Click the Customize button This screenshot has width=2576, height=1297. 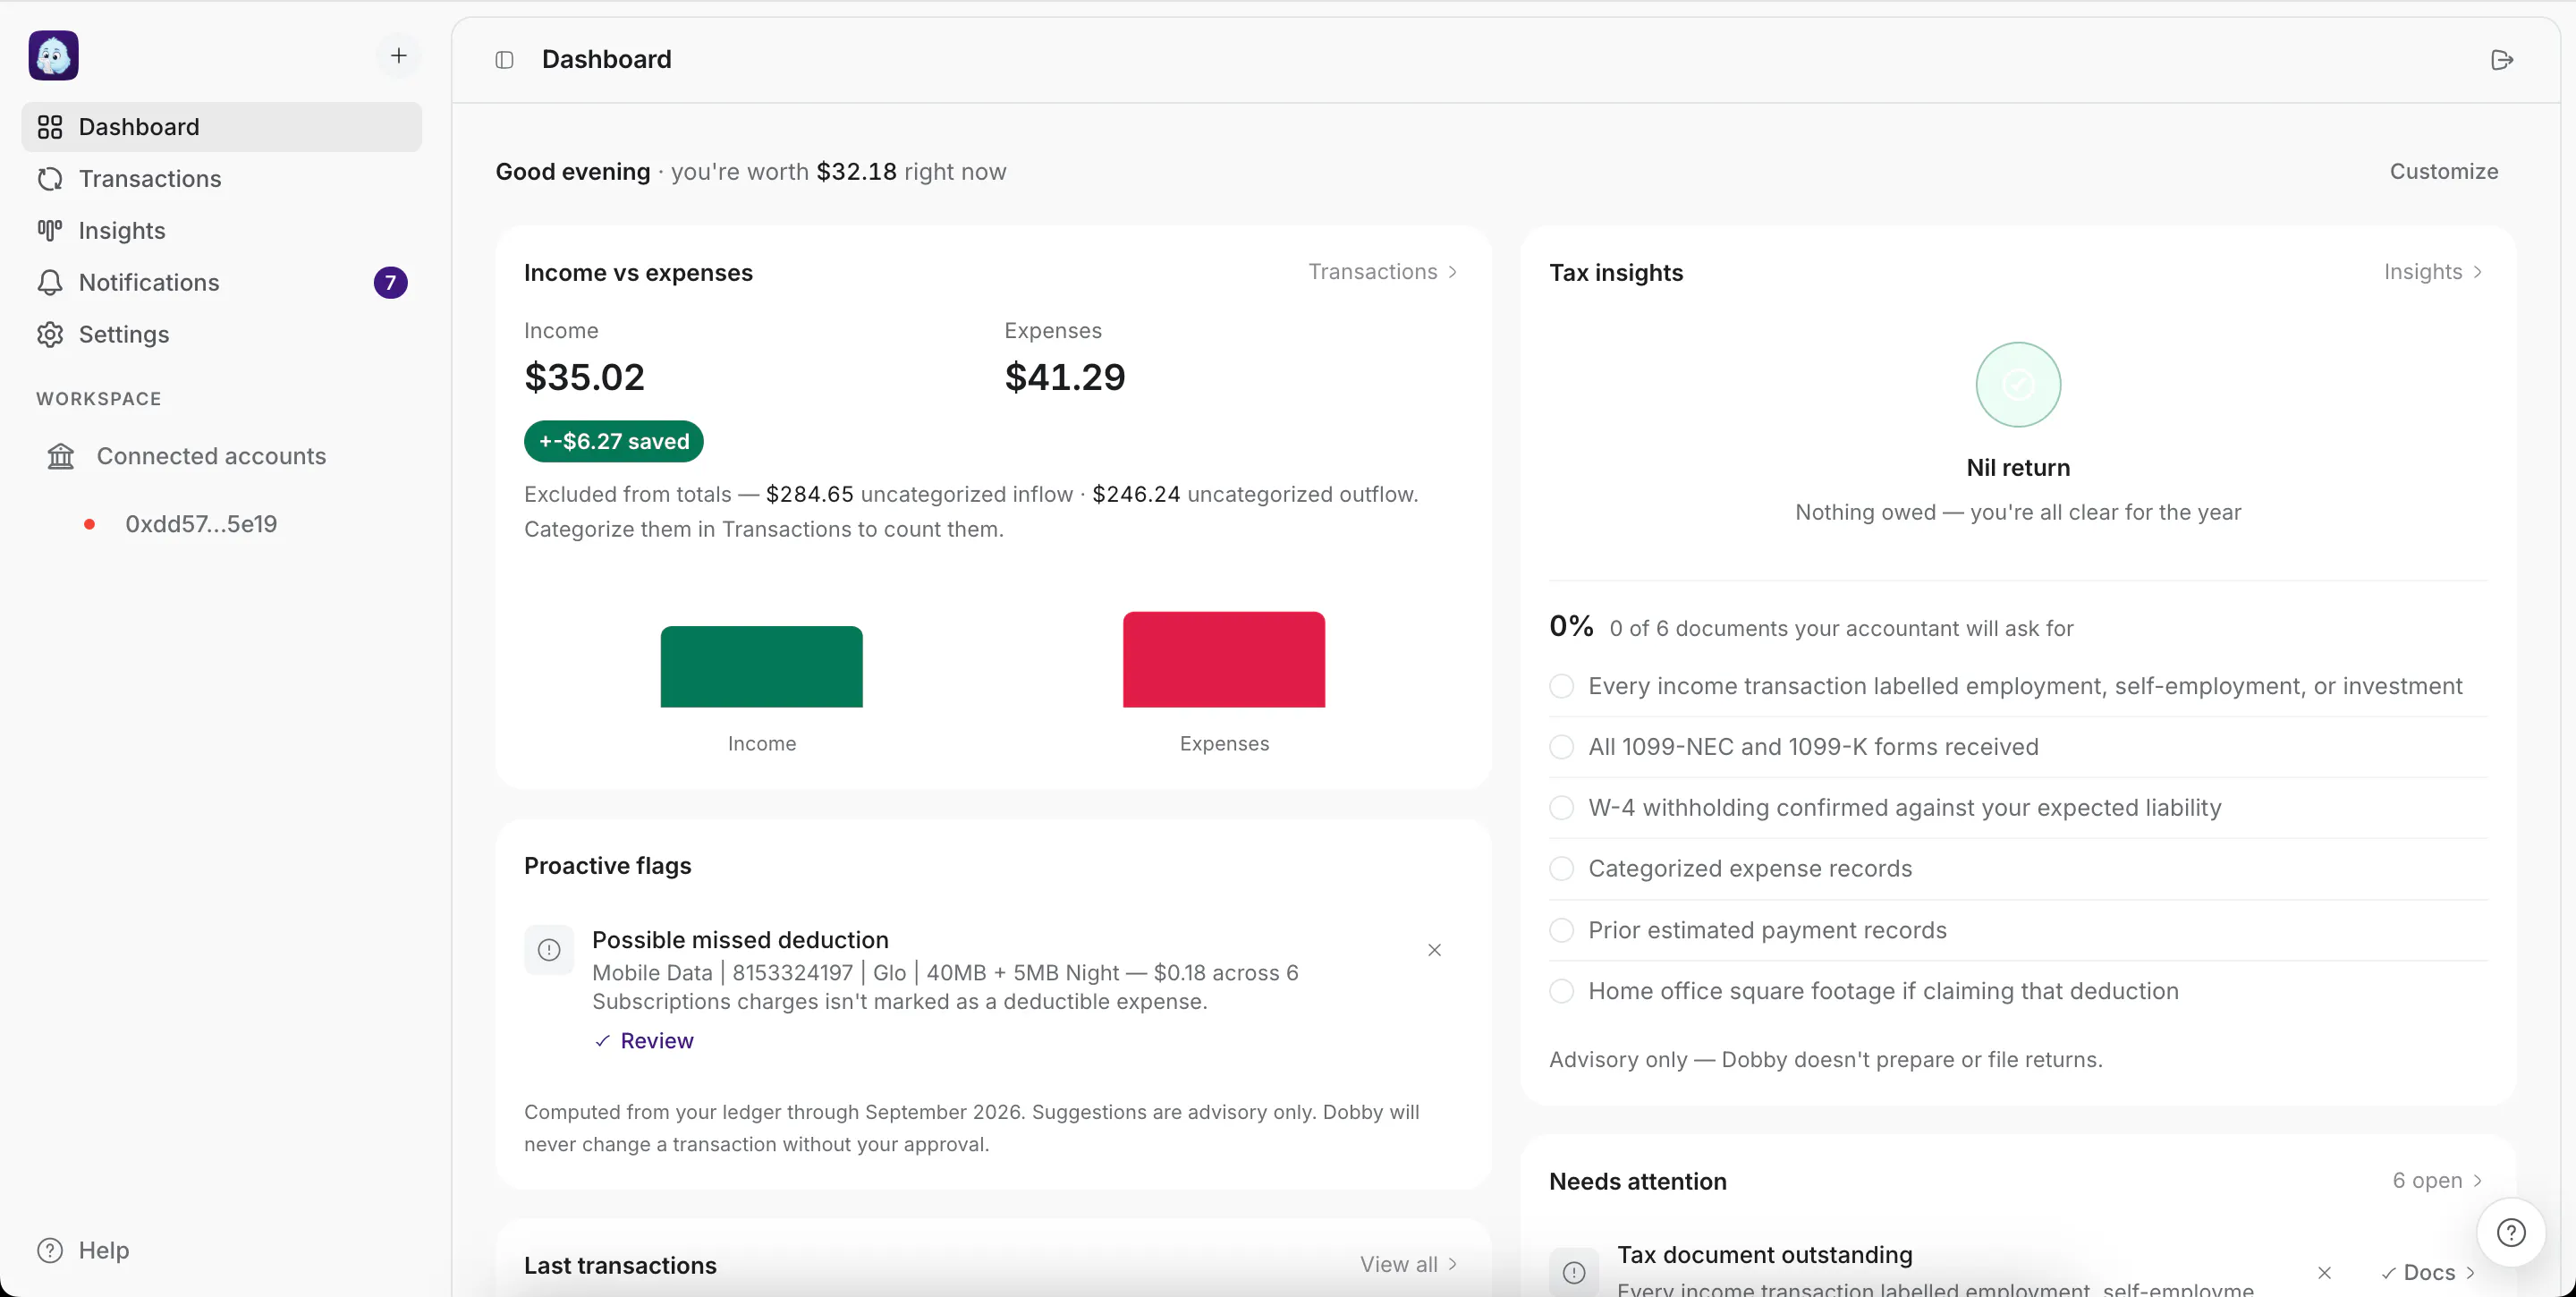pos(2444,172)
